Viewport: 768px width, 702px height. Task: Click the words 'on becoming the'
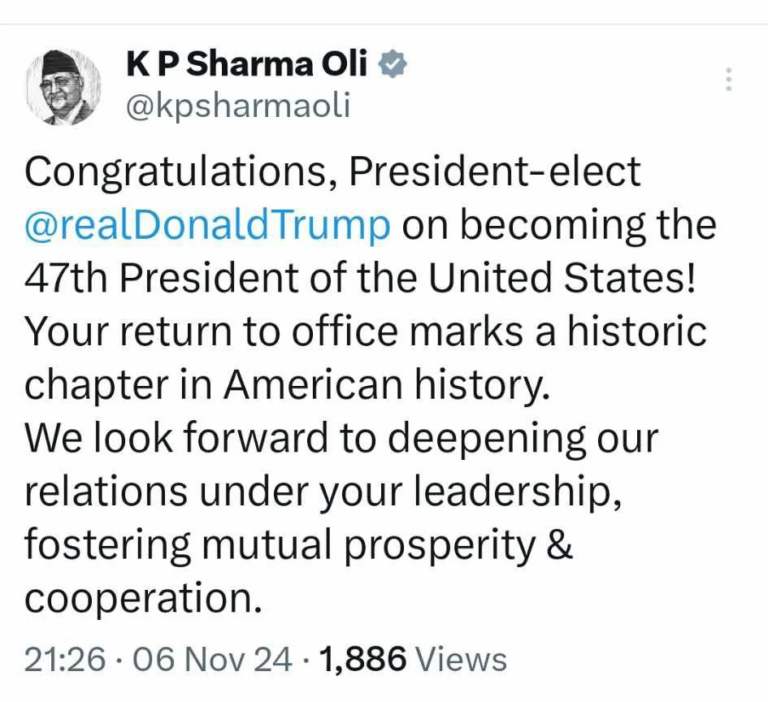point(559,225)
